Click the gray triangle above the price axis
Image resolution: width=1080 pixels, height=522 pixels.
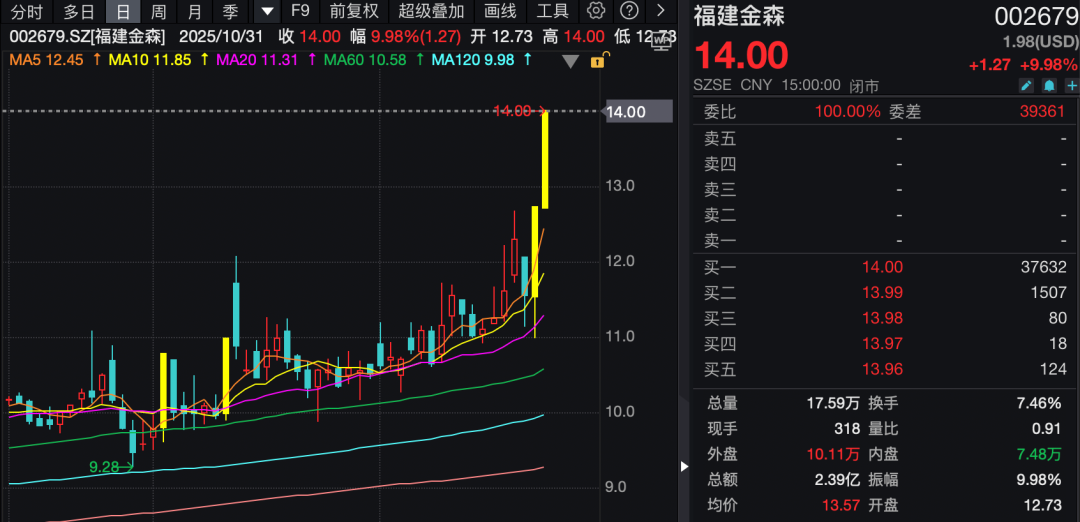pyautogui.click(x=571, y=62)
